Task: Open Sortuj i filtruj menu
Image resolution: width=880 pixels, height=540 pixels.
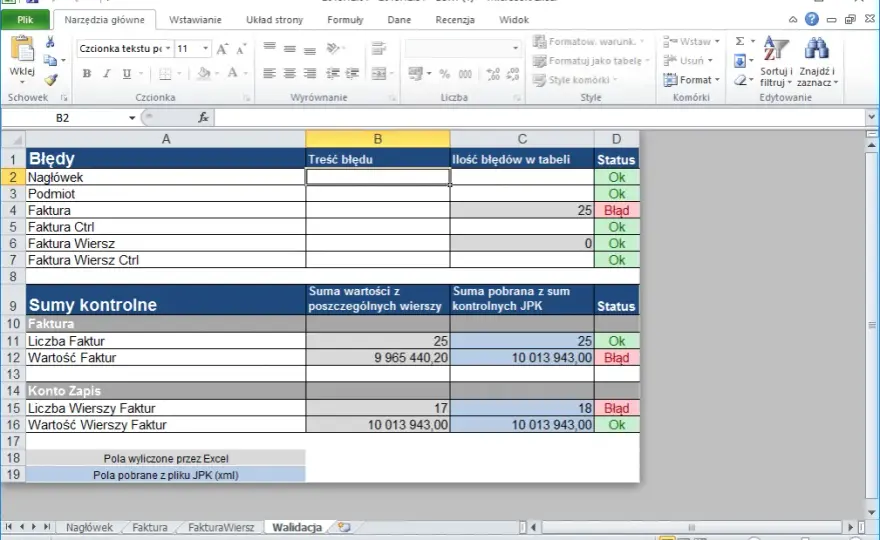Action: point(776,62)
